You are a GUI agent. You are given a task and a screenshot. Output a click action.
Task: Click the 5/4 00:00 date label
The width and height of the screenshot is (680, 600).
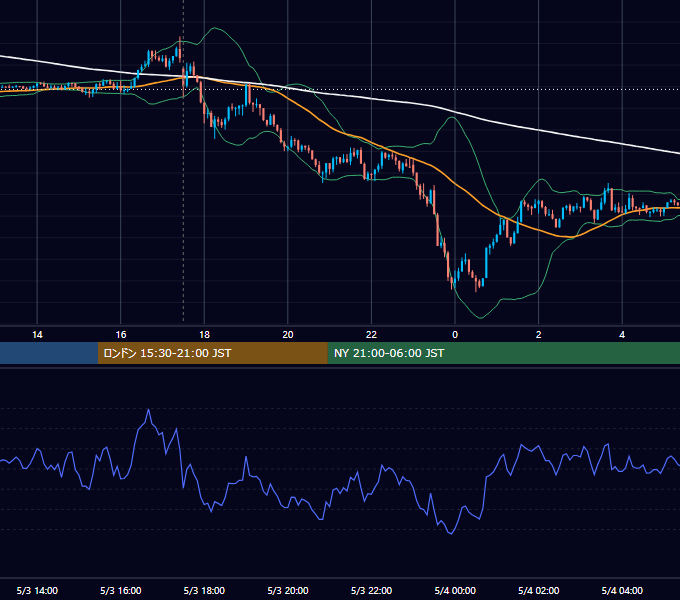(x=455, y=590)
